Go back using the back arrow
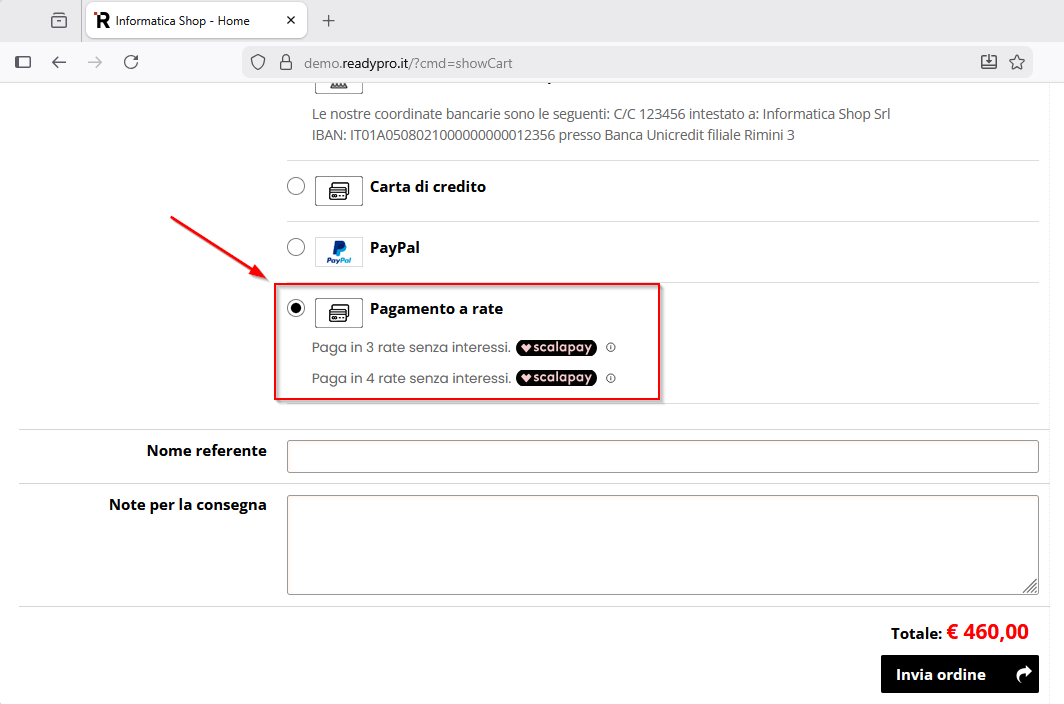This screenshot has width=1064, height=704. click(59, 62)
